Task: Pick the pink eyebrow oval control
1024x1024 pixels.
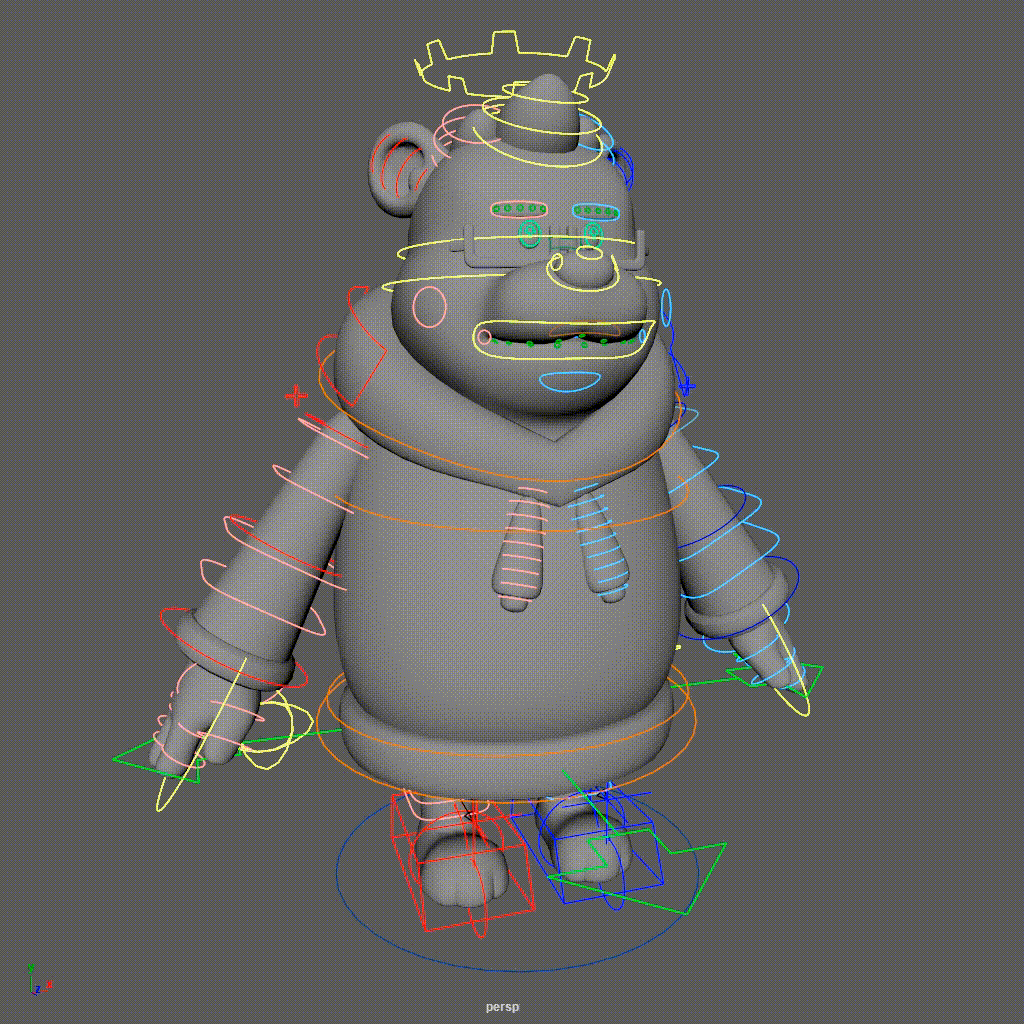Action: pyautogui.click(x=519, y=209)
